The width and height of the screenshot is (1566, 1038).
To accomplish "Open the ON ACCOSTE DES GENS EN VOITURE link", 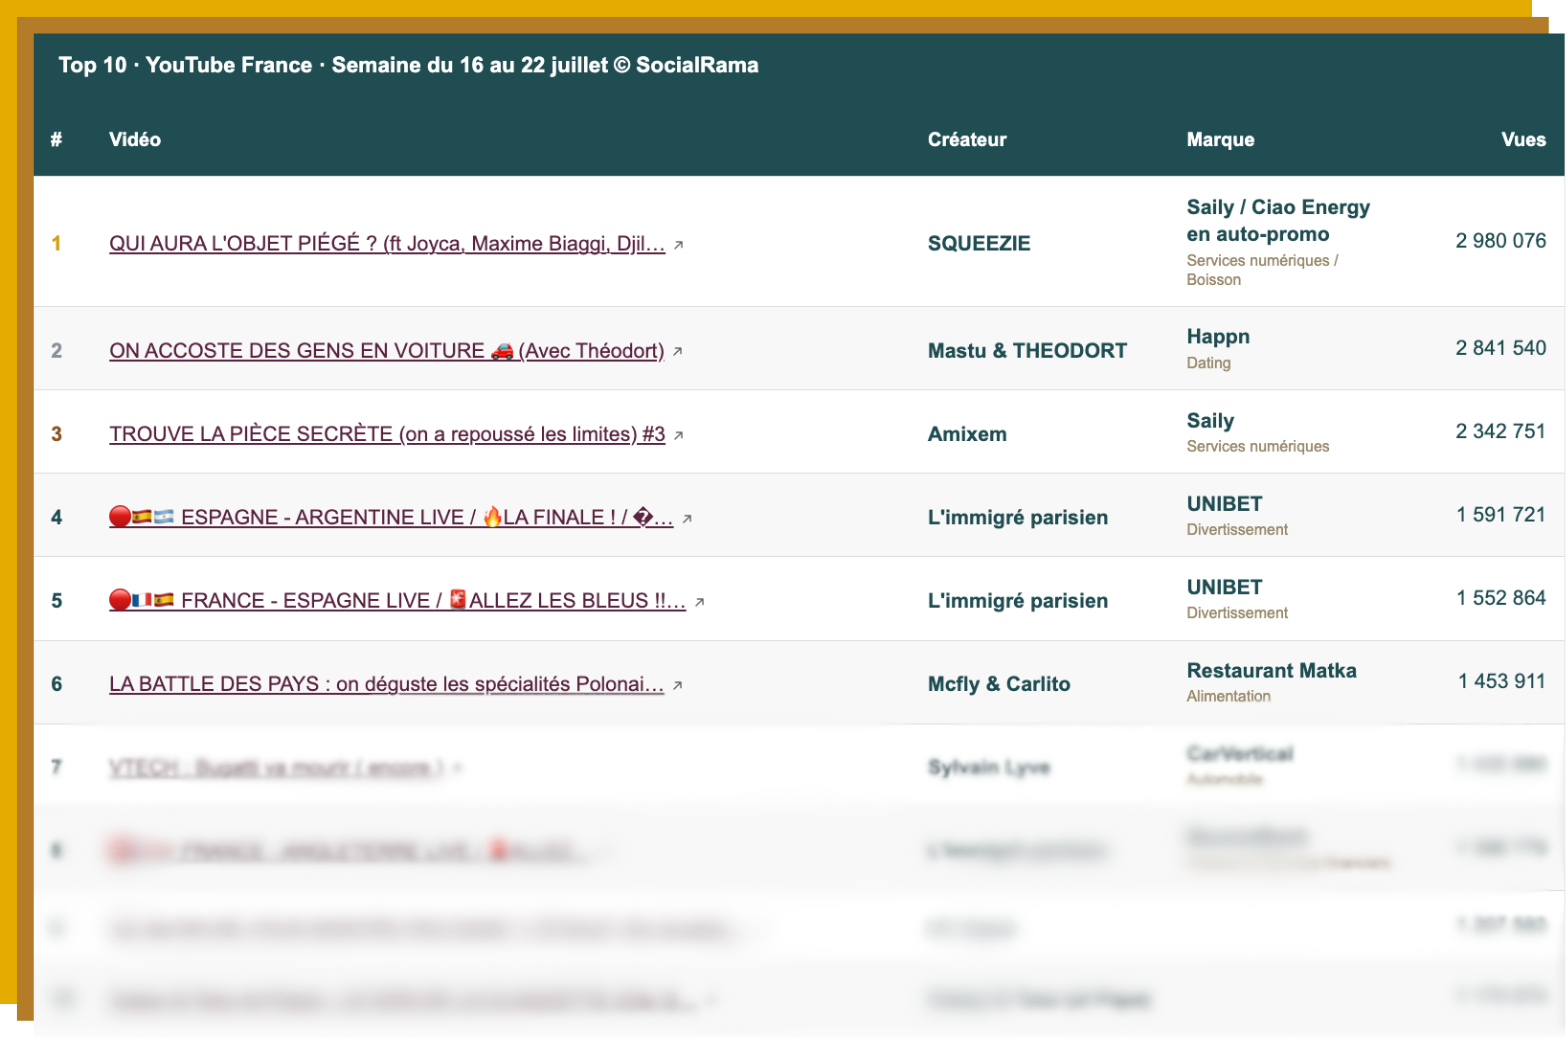I will (387, 350).
